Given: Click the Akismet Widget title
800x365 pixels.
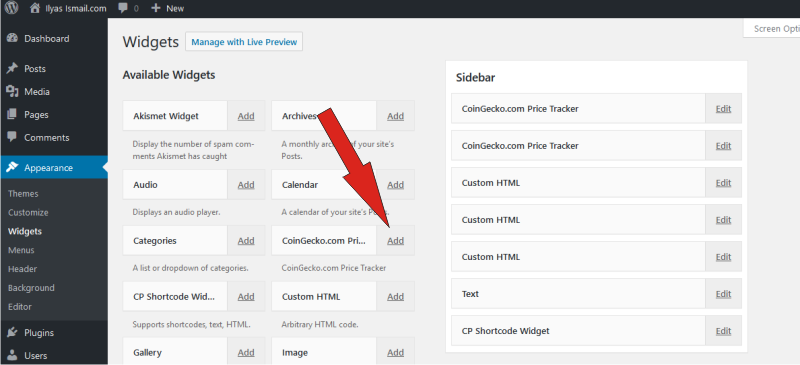Looking at the screenshot, I should [166, 116].
